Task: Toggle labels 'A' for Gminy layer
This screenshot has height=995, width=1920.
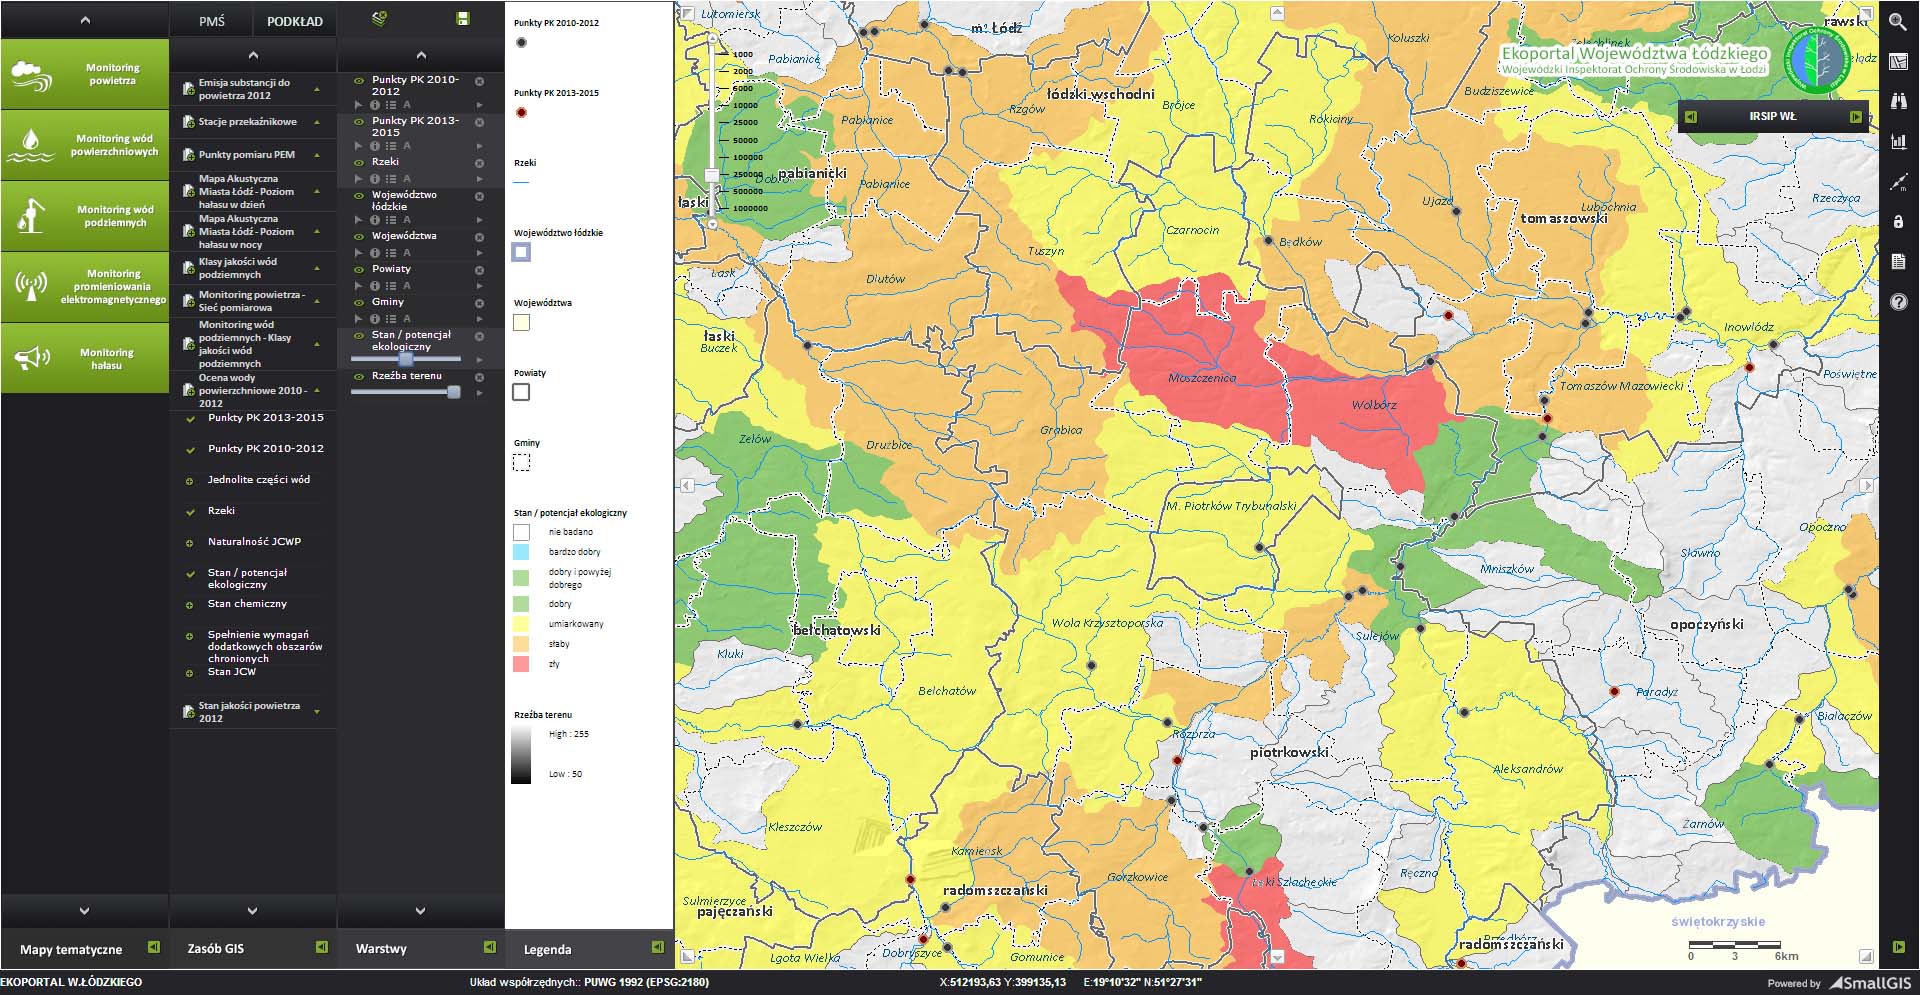Action: point(407,319)
